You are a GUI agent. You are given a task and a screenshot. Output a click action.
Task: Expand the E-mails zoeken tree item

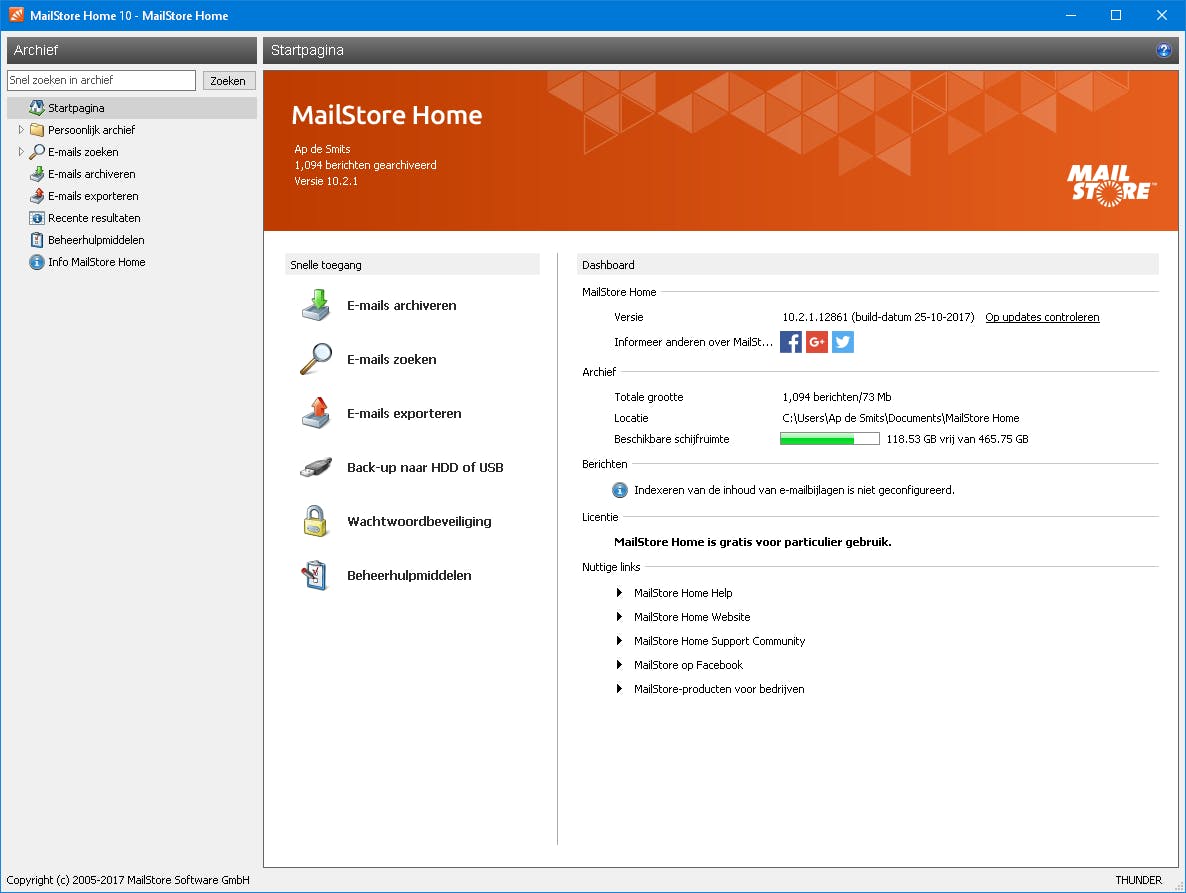coord(22,152)
